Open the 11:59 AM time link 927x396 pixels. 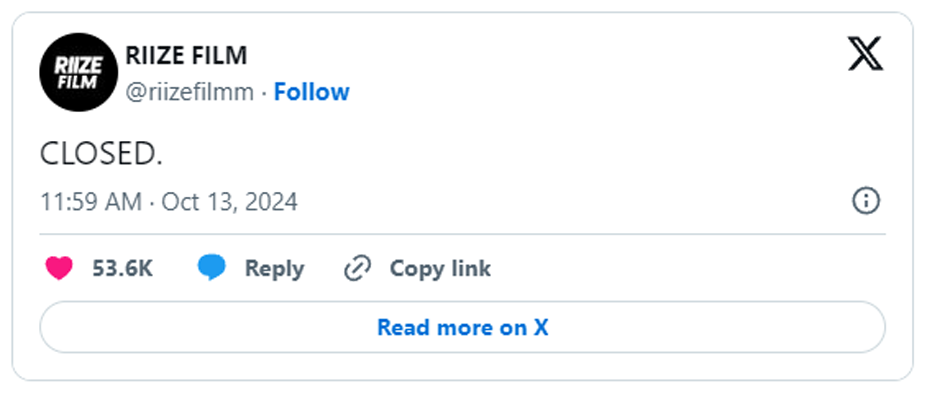pos(91,202)
